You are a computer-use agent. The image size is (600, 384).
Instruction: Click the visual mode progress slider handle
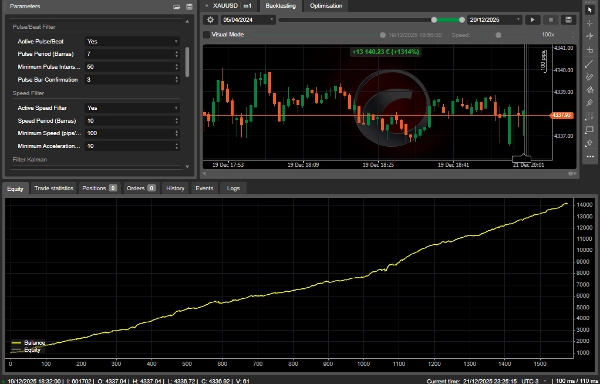click(382, 35)
